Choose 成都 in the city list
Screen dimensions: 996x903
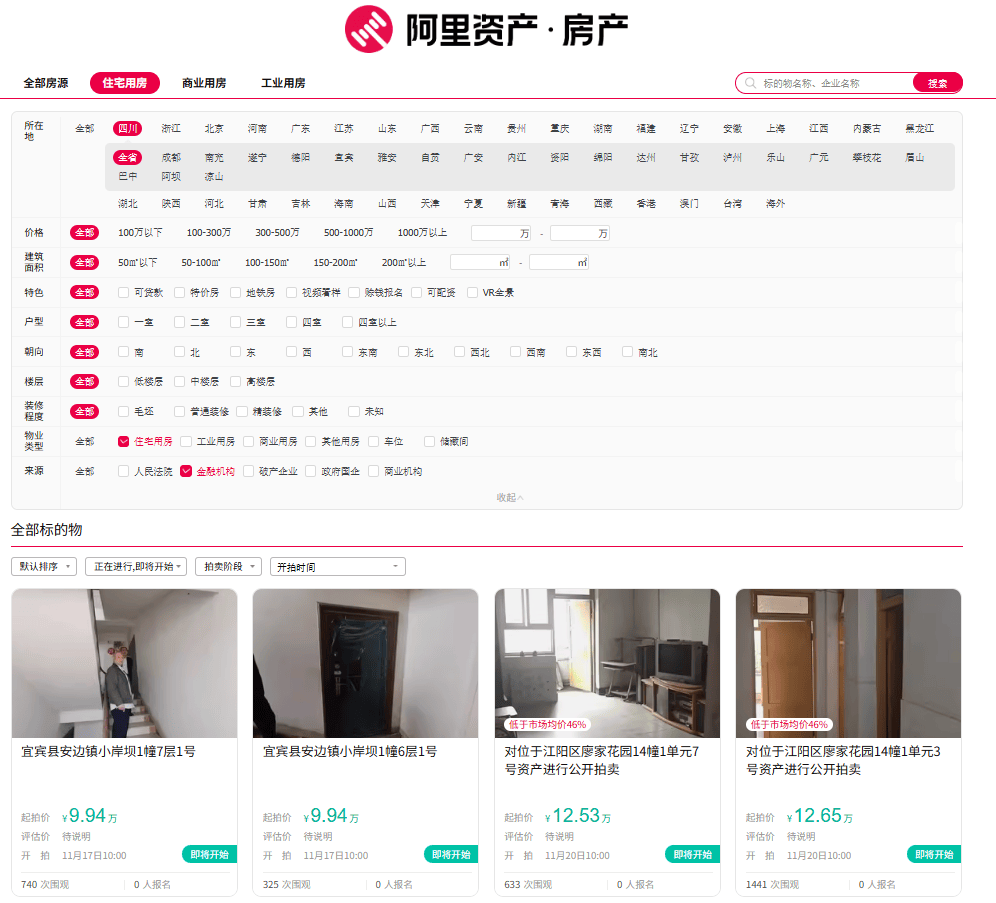(171, 157)
